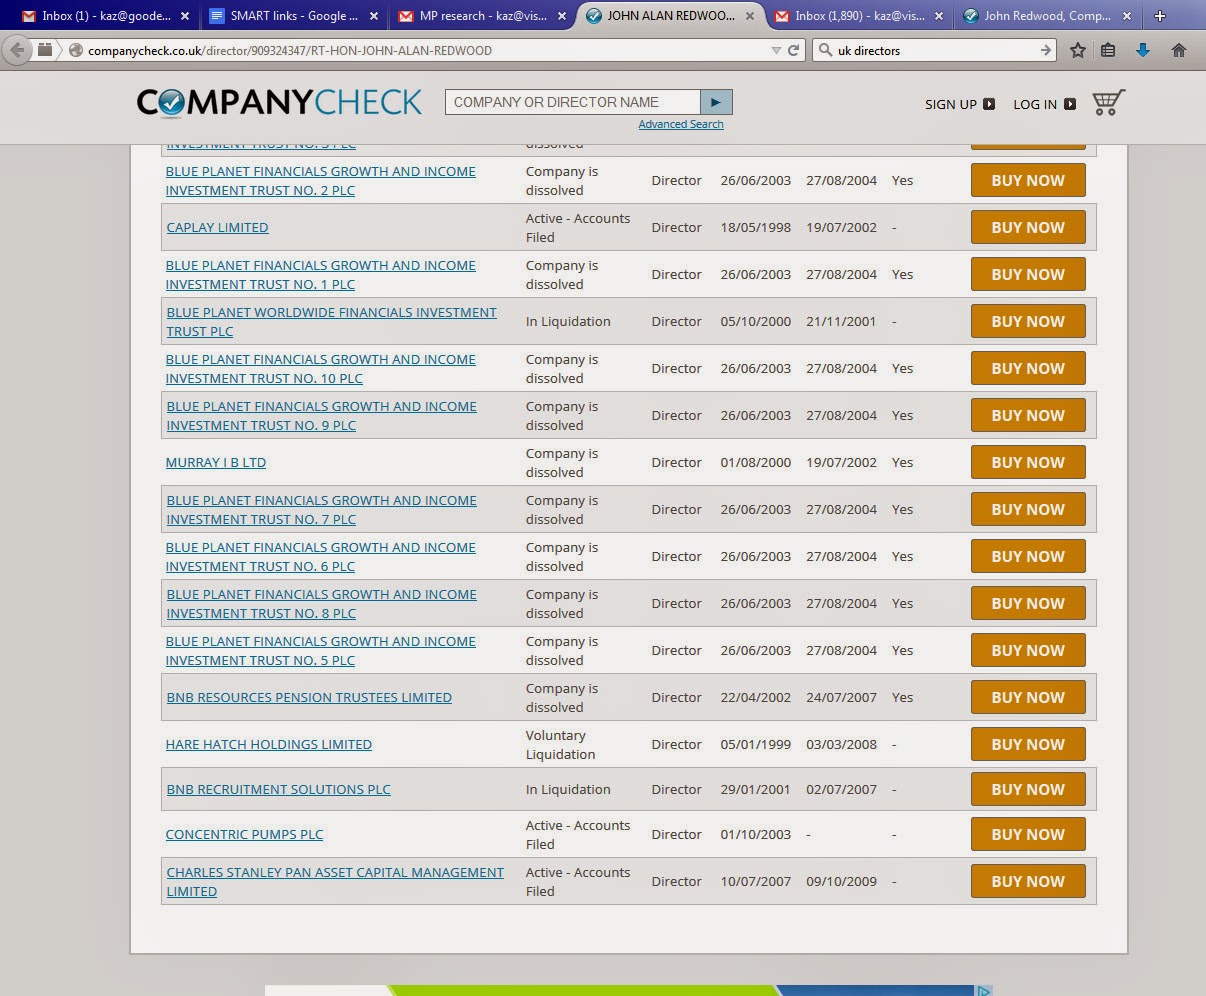Go to the browser home page icon
This screenshot has height=996, width=1206.
(1179, 50)
